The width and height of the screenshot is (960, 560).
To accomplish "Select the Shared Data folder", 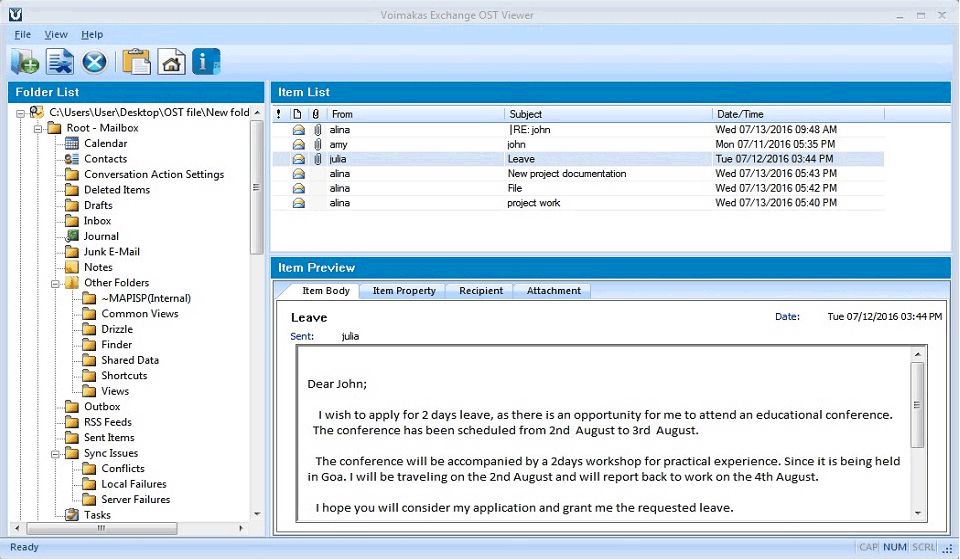I will (130, 360).
